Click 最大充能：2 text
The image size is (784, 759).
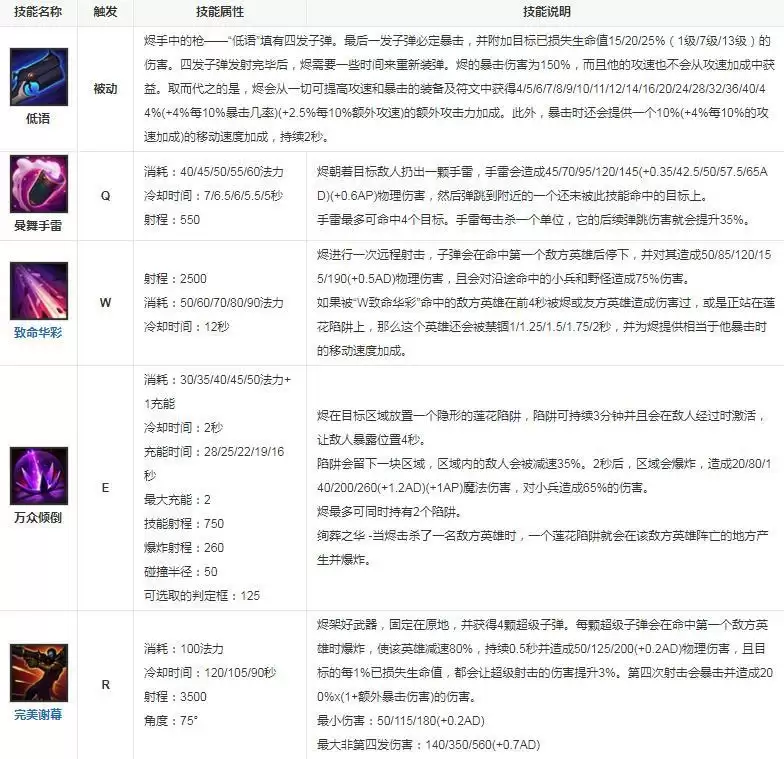[177, 500]
